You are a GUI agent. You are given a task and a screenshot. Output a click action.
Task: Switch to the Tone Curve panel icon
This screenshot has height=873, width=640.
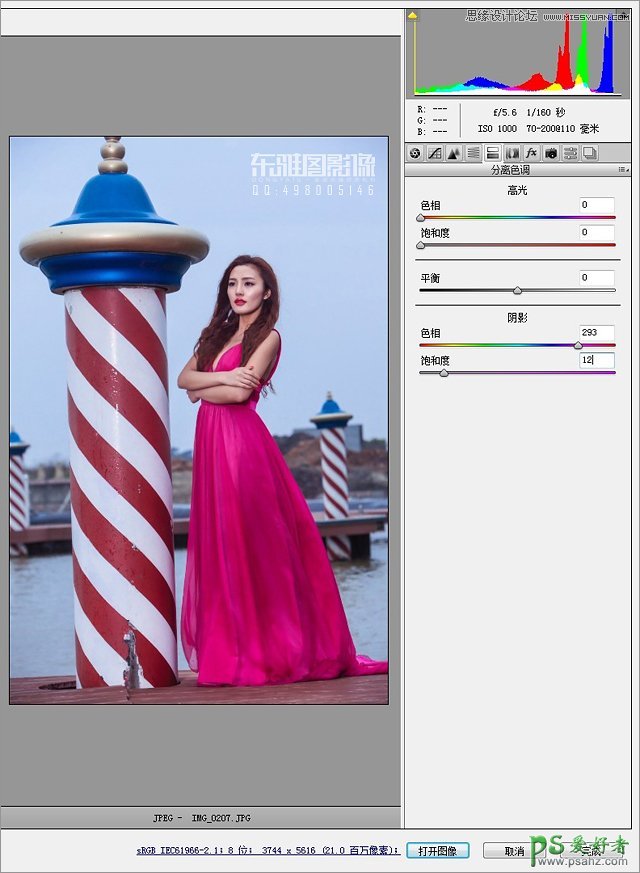click(434, 153)
